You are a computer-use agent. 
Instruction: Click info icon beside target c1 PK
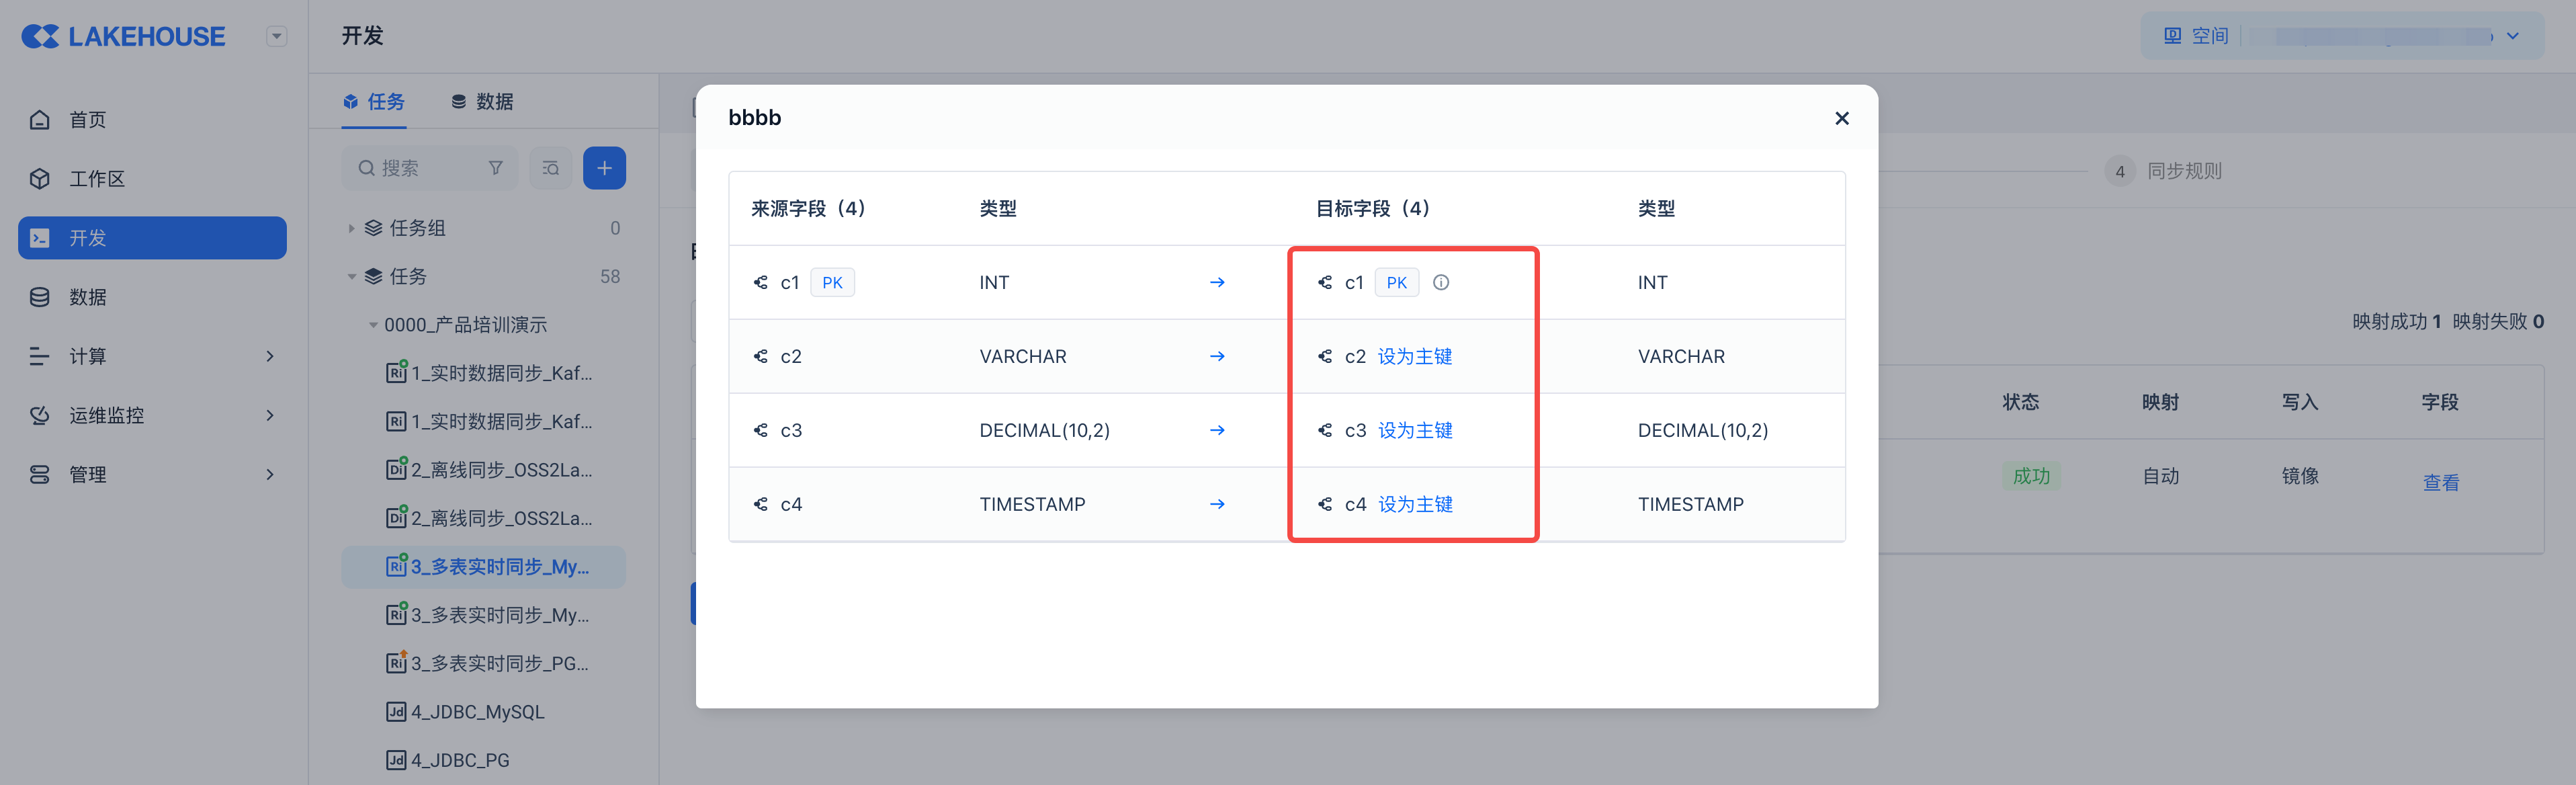tap(1441, 283)
